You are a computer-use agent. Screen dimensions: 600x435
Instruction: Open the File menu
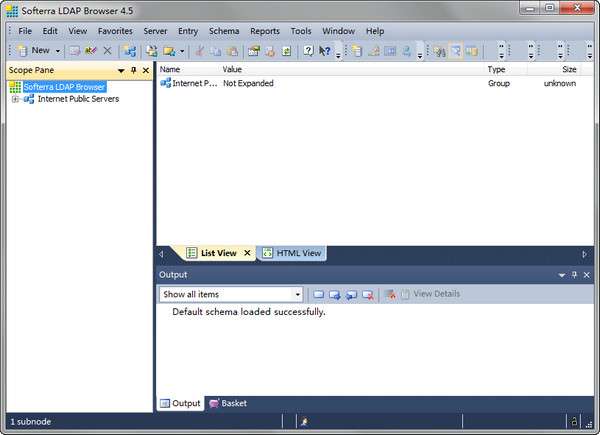pos(25,31)
